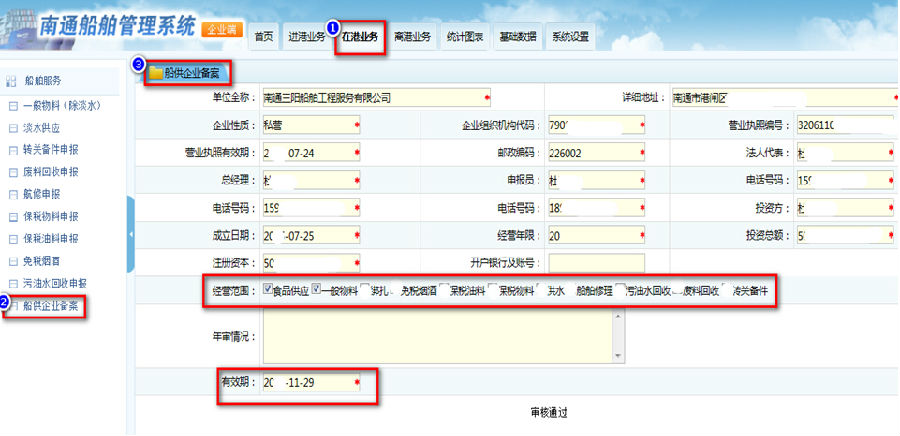Click the 船供企业备案 folder icon
This screenshot has width=900, height=436.
pos(156,73)
